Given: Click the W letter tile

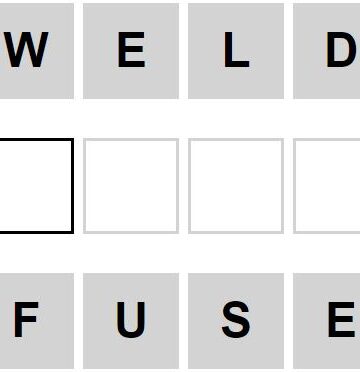Looking at the screenshot, I should (x=36, y=51).
